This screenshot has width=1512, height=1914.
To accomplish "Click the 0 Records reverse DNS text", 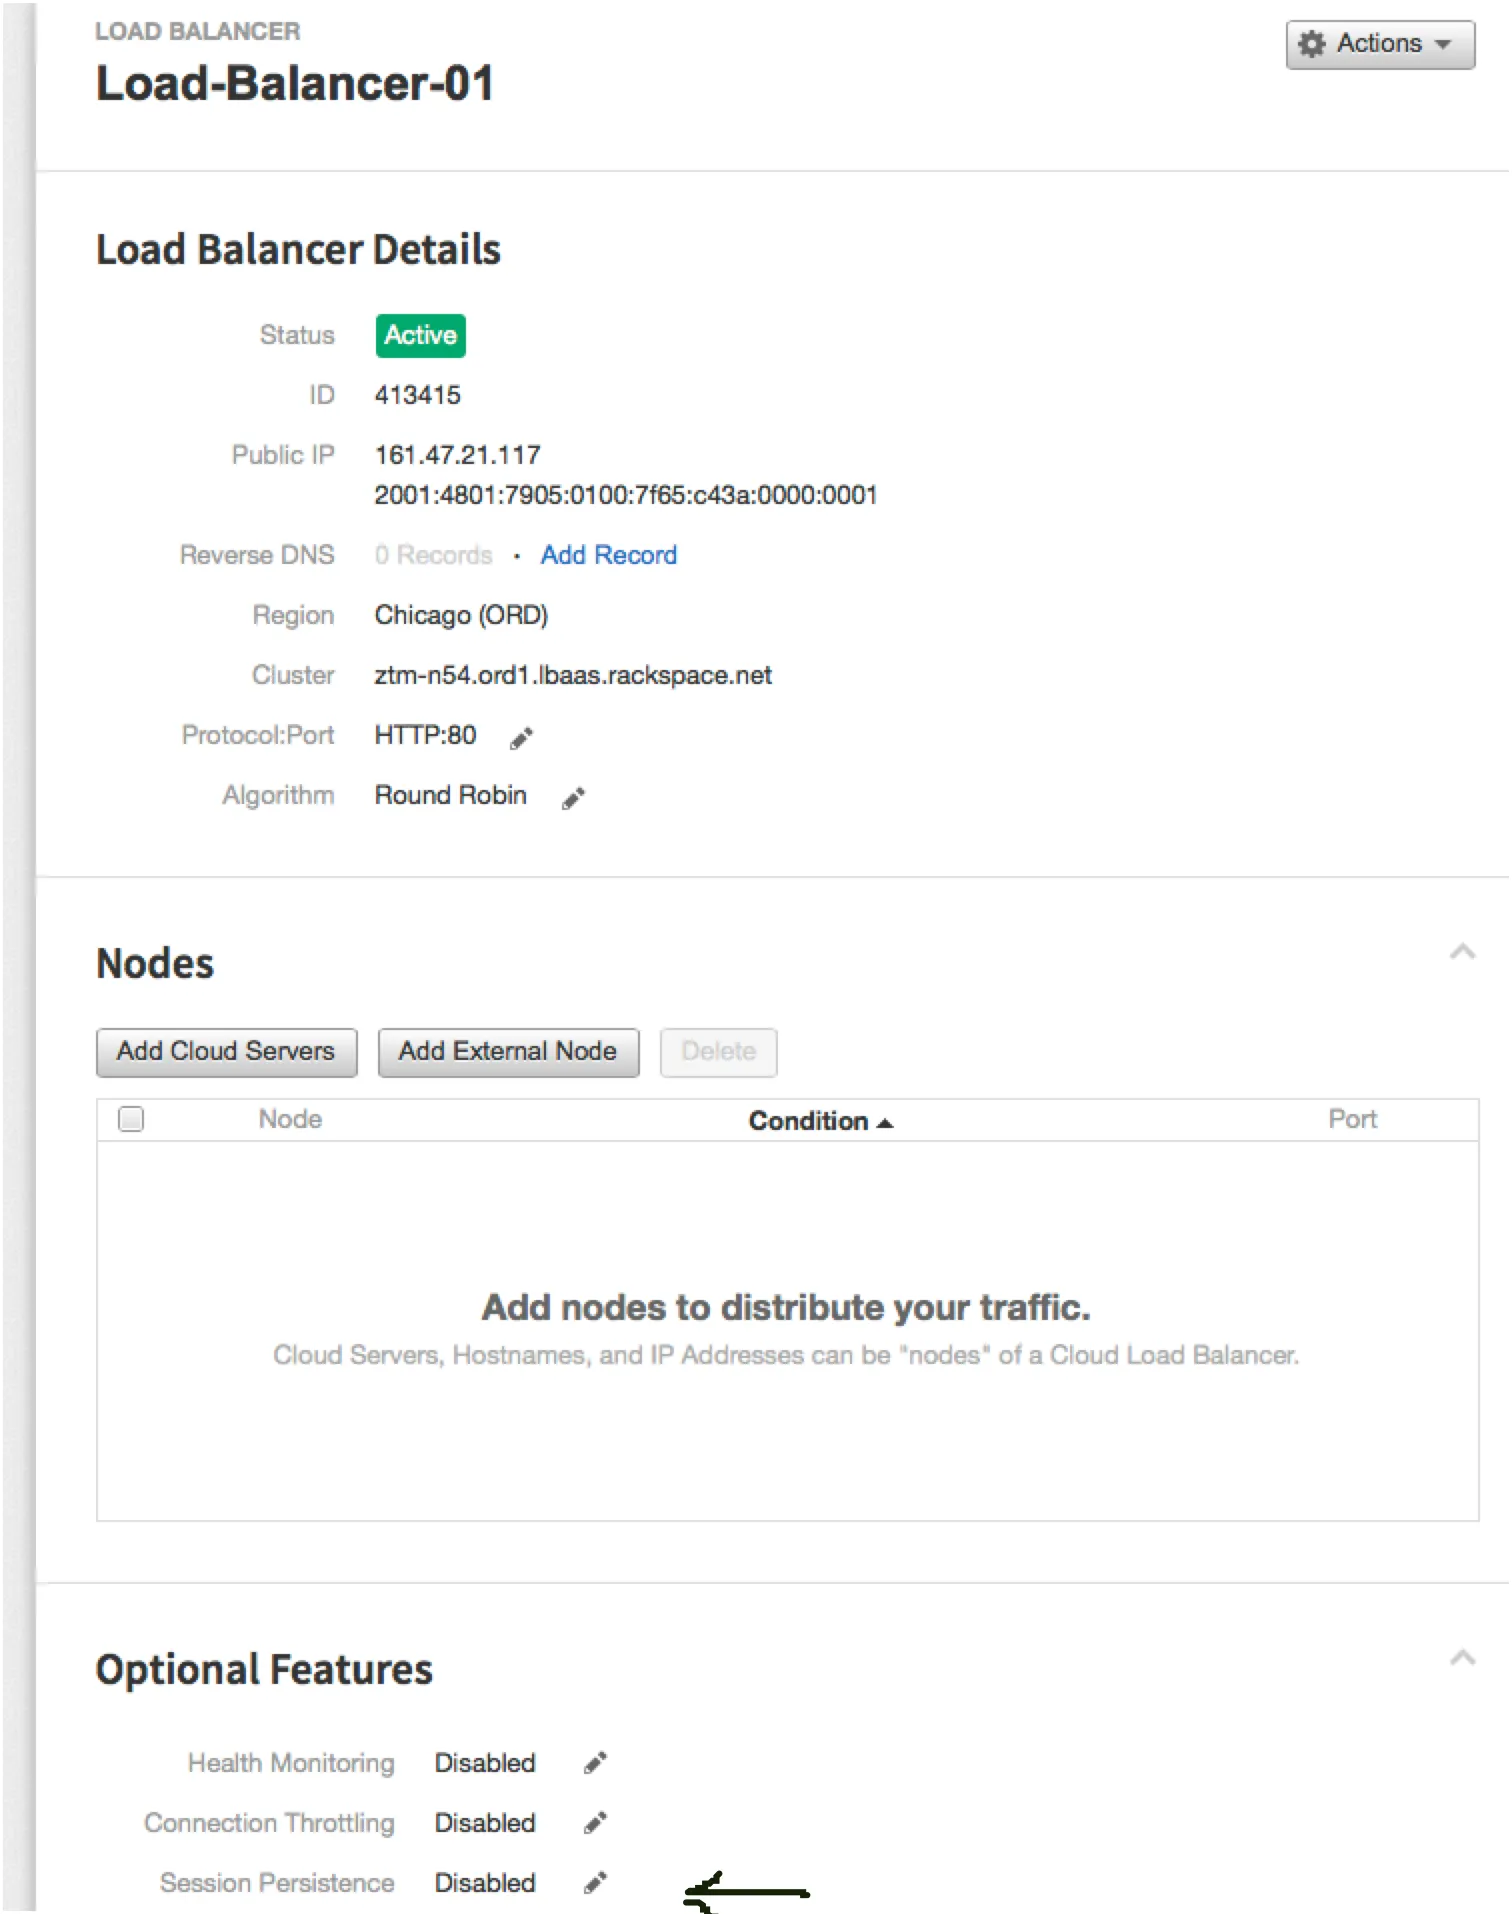I will tap(433, 555).
